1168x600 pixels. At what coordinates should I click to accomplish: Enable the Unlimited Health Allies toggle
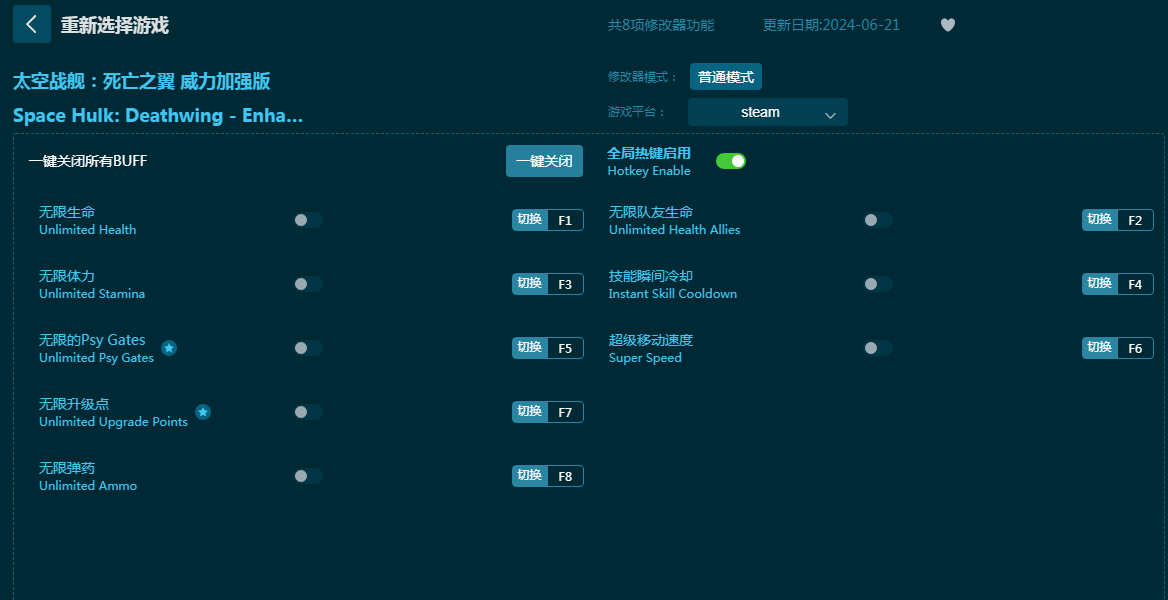pyautogui.click(x=877, y=220)
